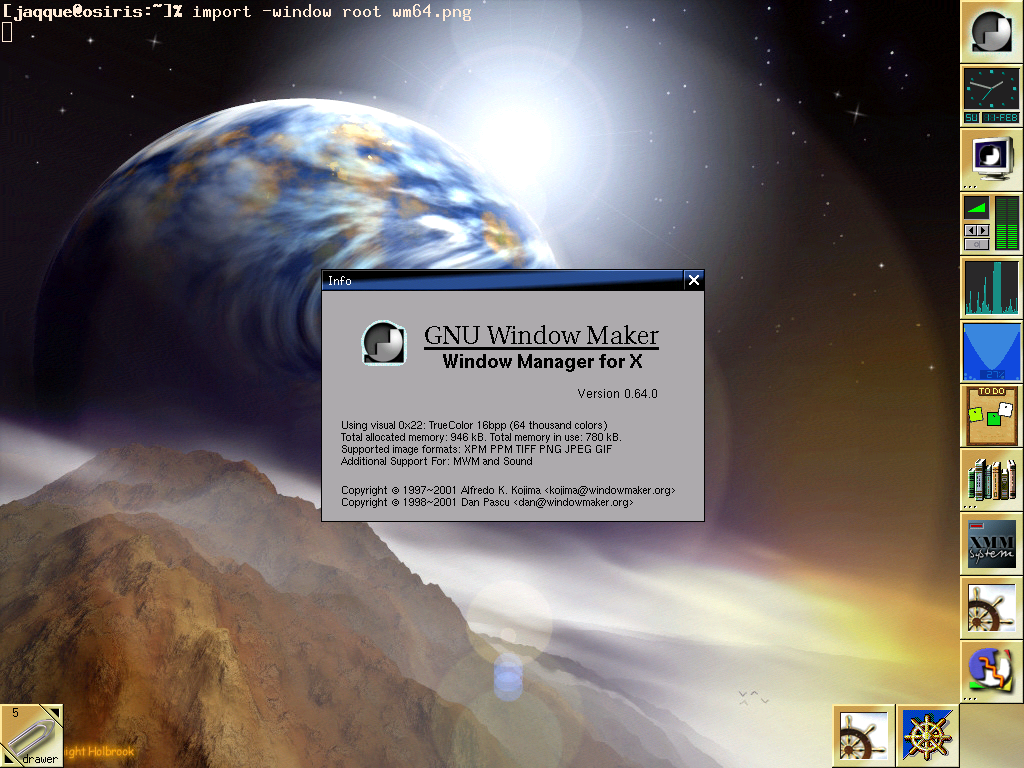Click the 'GNU Window Maker' heading
This screenshot has width=1024, height=768.
541,335
